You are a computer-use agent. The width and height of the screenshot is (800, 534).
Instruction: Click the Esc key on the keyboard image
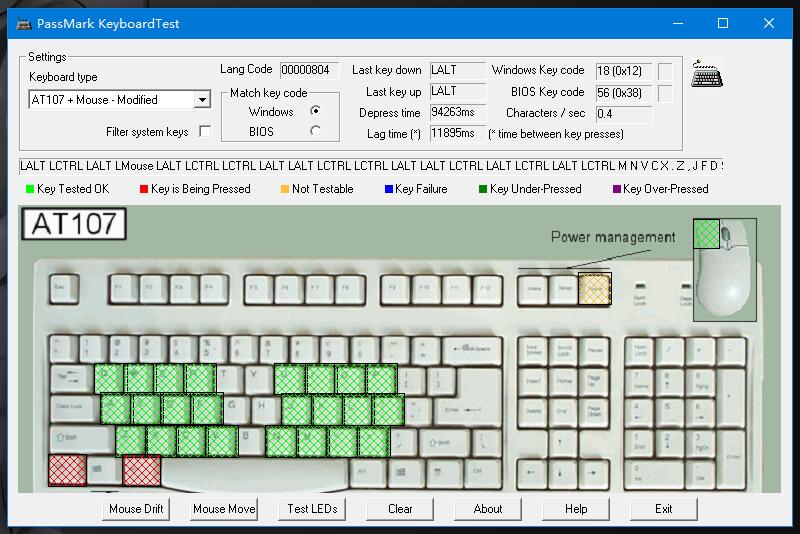(x=64, y=289)
